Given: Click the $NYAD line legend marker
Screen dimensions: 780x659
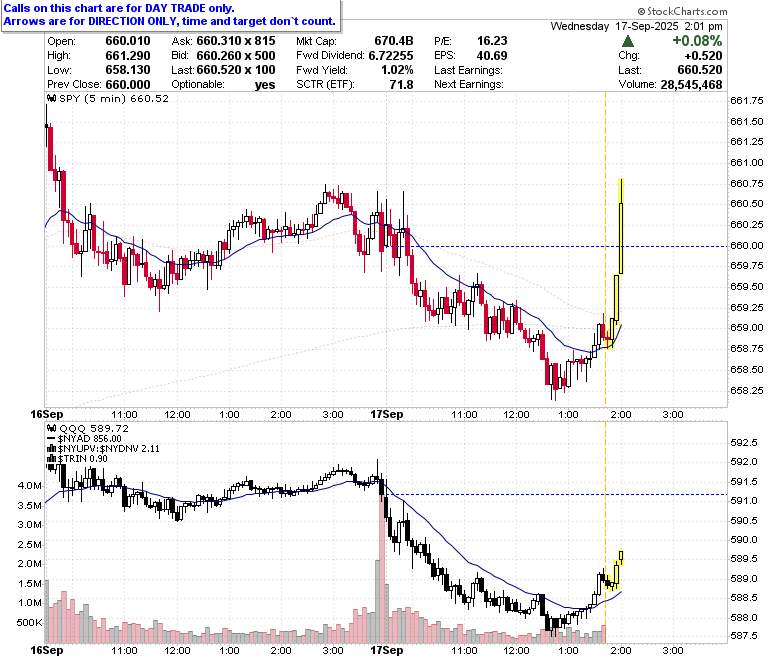Looking at the screenshot, I should tap(51, 439).
